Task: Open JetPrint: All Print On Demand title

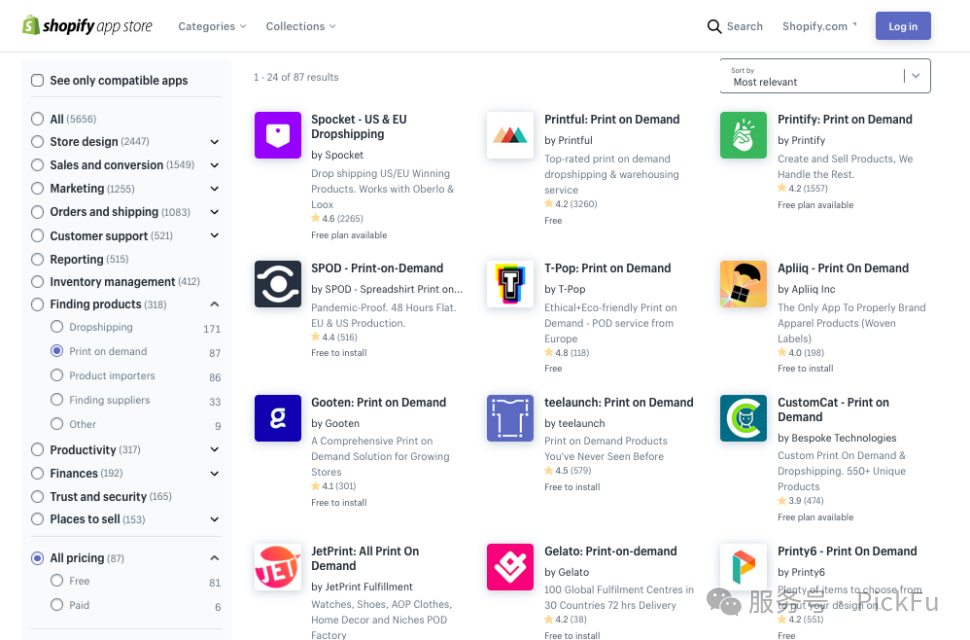Action: [365, 558]
